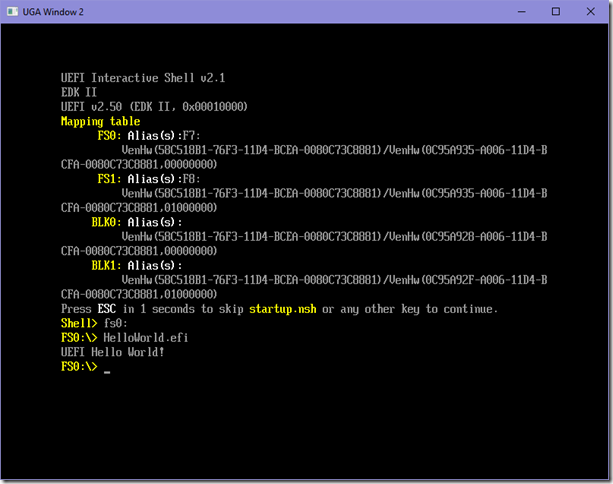Click the 'fs0:' command text
This screenshot has height=484, width=613.
[x=115, y=324]
